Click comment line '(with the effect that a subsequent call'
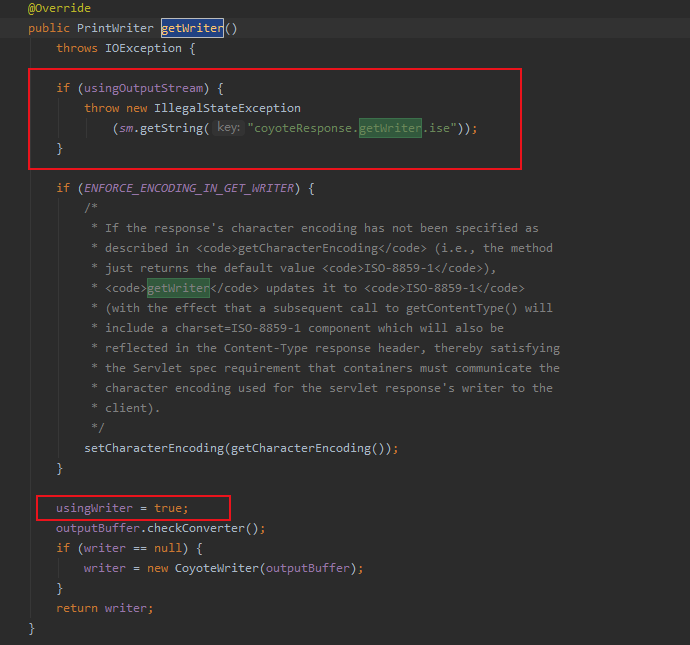 coord(322,308)
